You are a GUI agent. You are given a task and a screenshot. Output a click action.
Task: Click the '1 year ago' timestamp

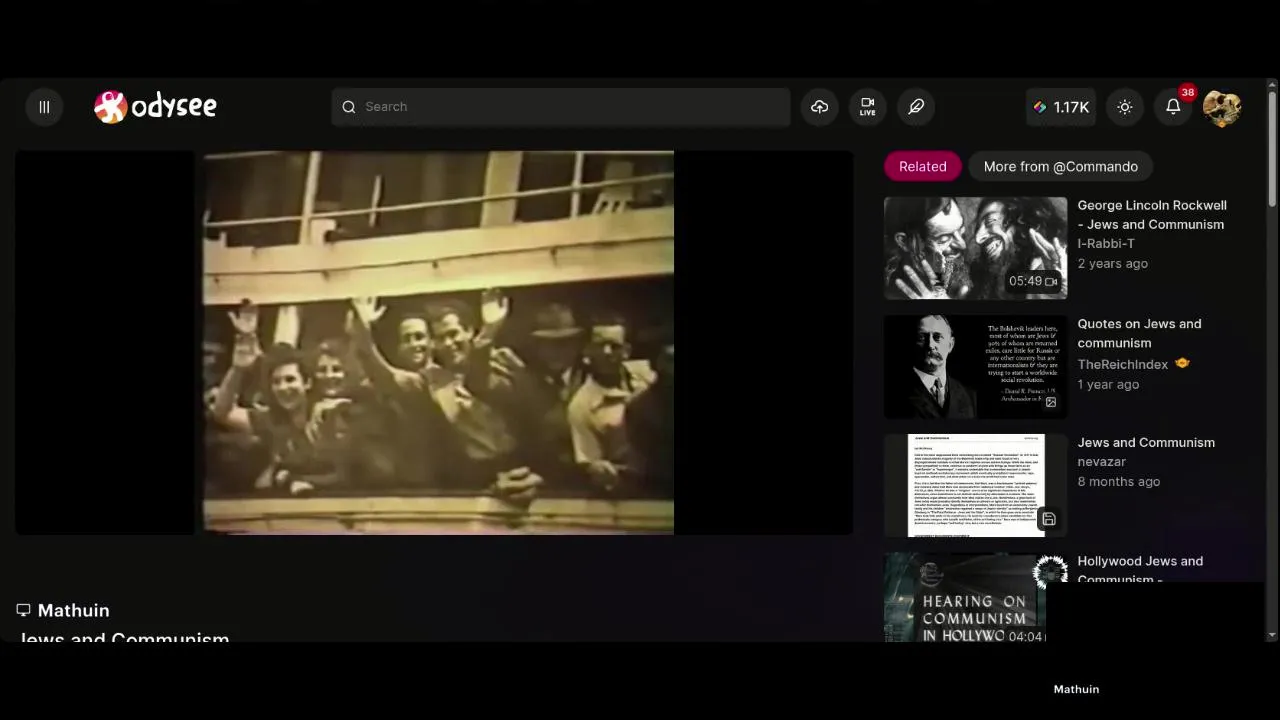(1108, 385)
